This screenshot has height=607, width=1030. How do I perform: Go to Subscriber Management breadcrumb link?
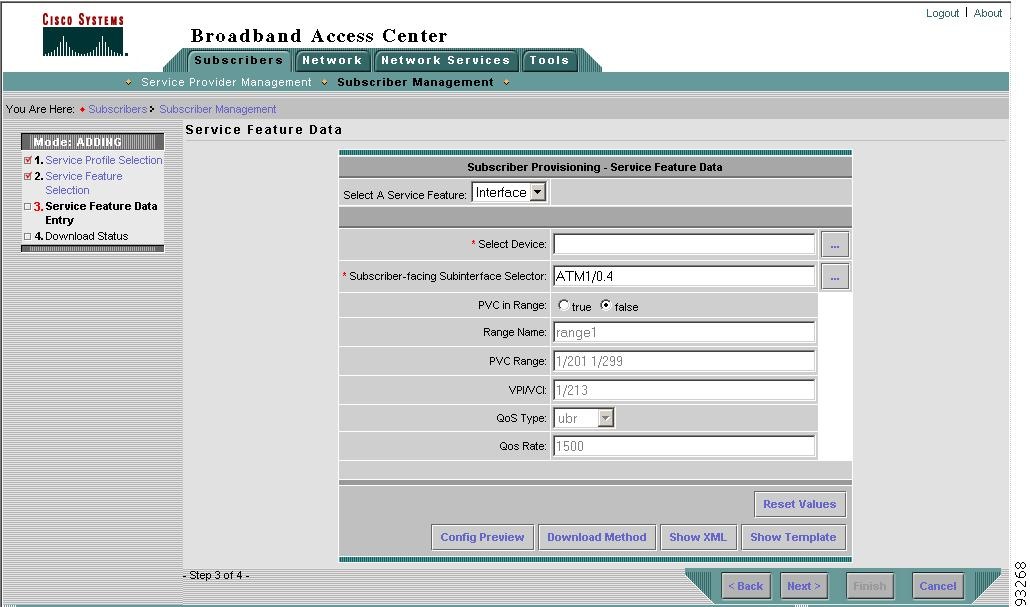217,109
